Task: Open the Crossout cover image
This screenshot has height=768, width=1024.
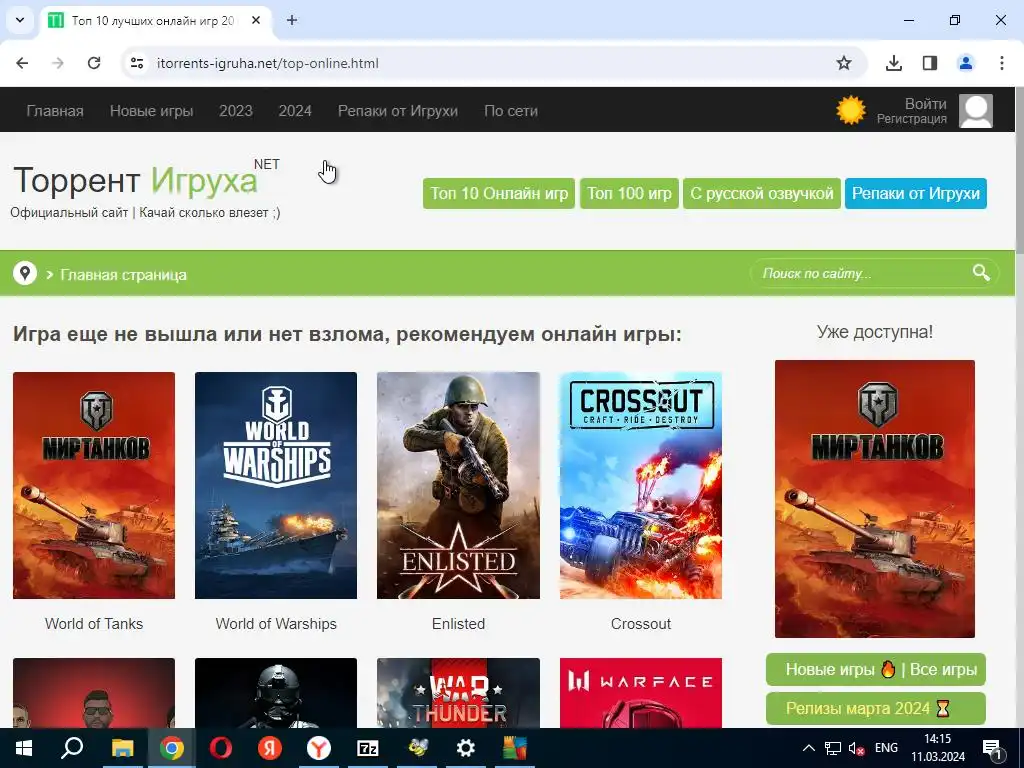Action: (641, 485)
